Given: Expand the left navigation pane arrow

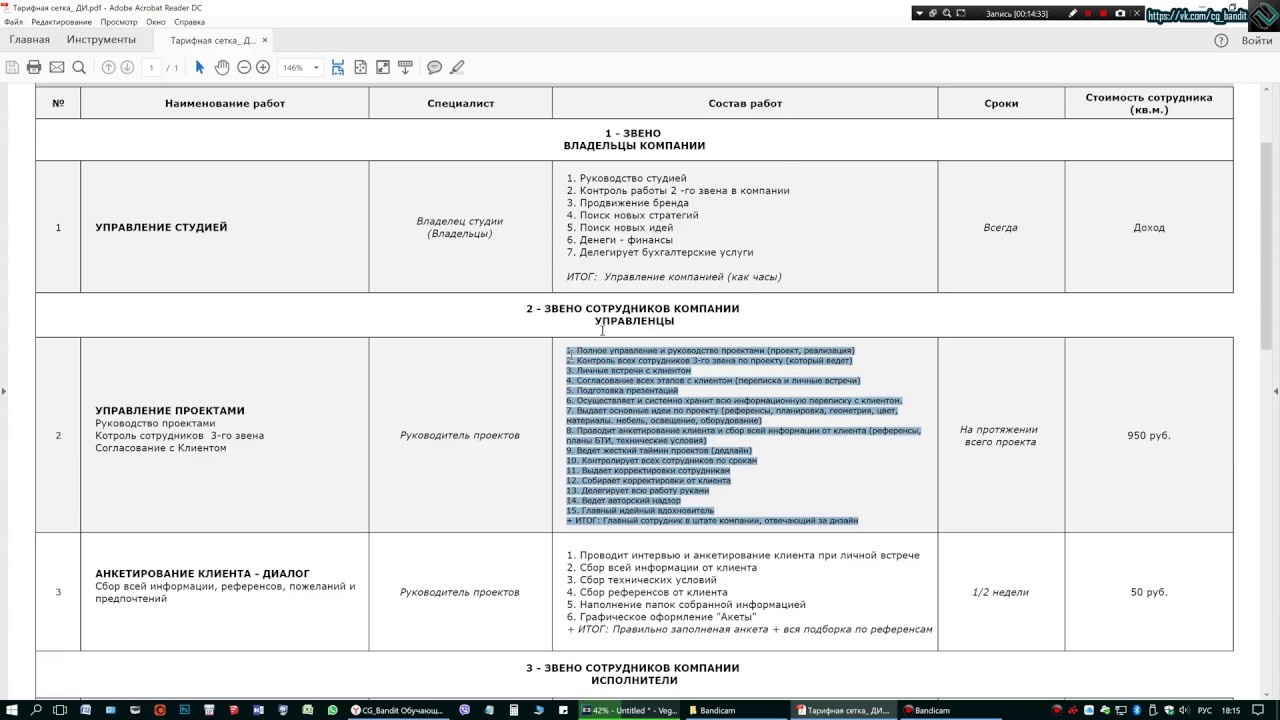Looking at the screenshot, I should click(x=4, y=391).
